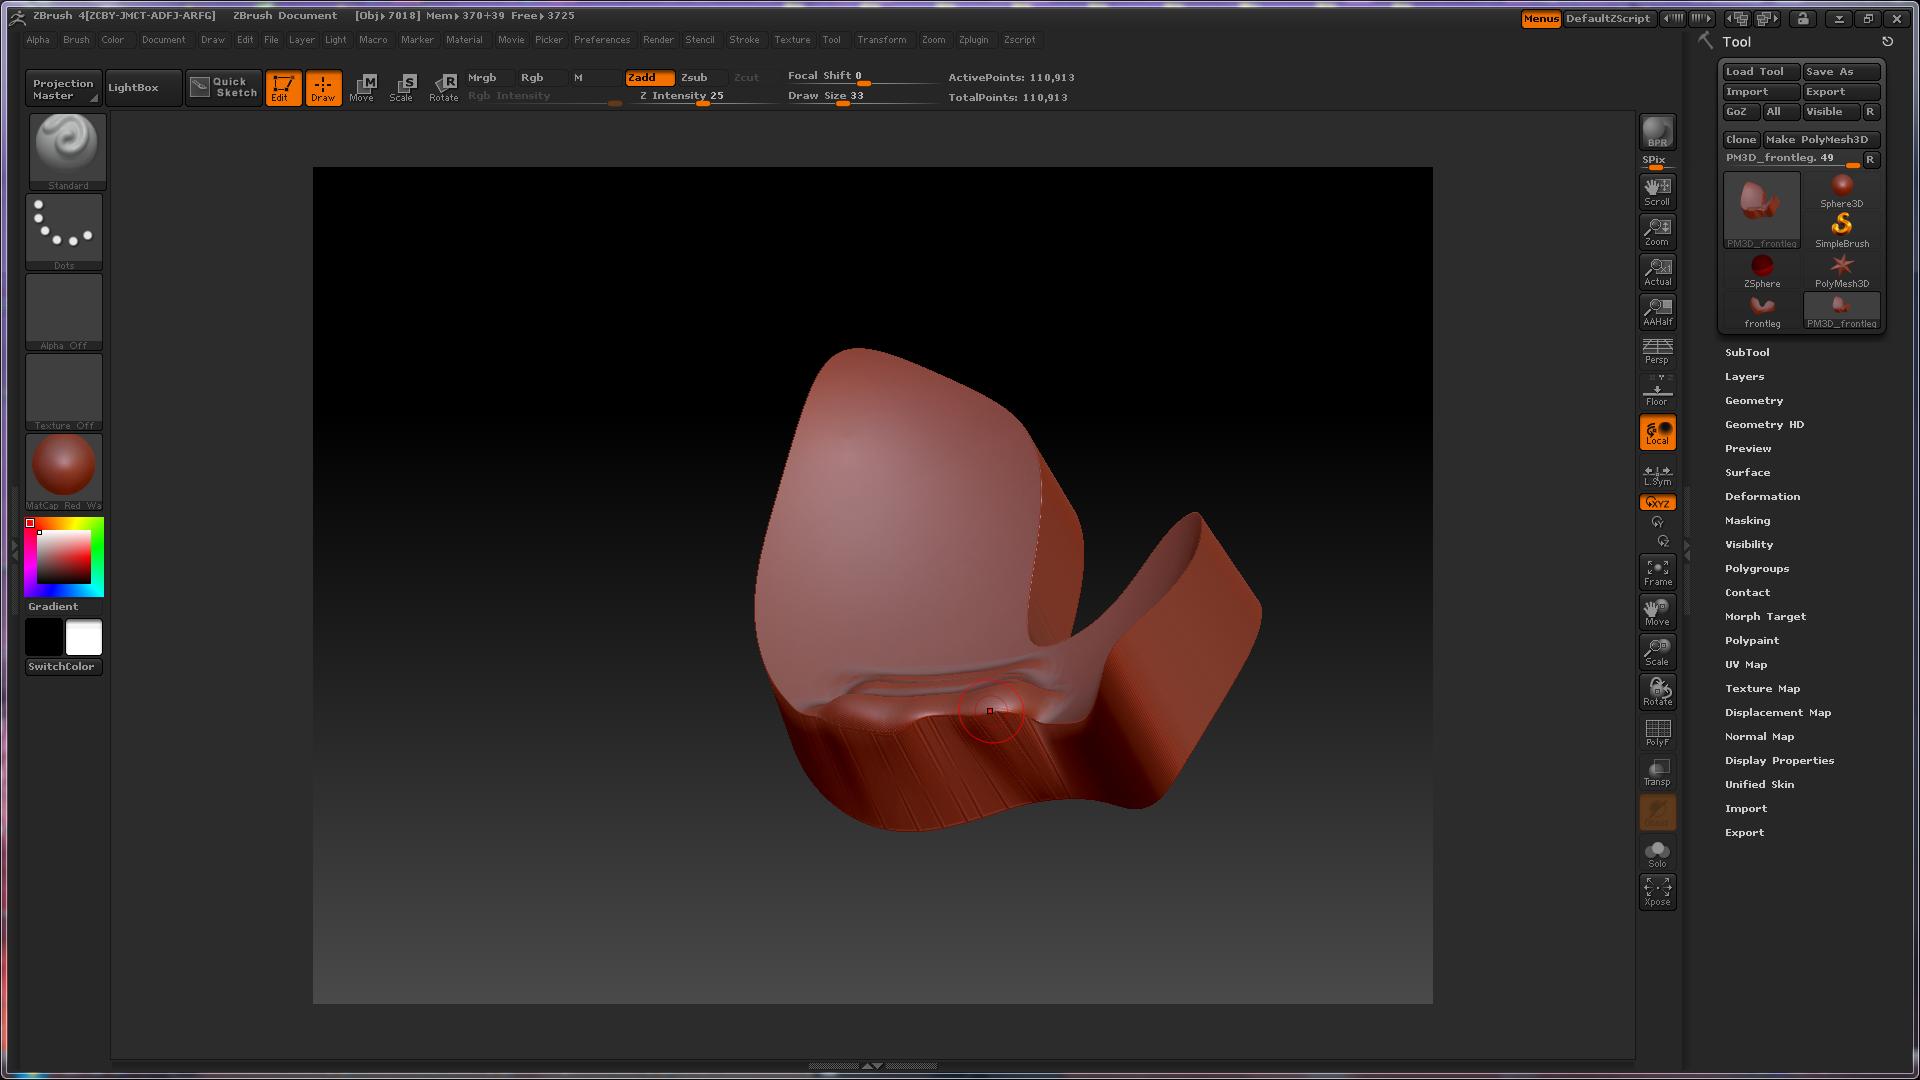Disable the Local transform toggle
Screen dimensions: 1920x1080
coord(1657,432)
